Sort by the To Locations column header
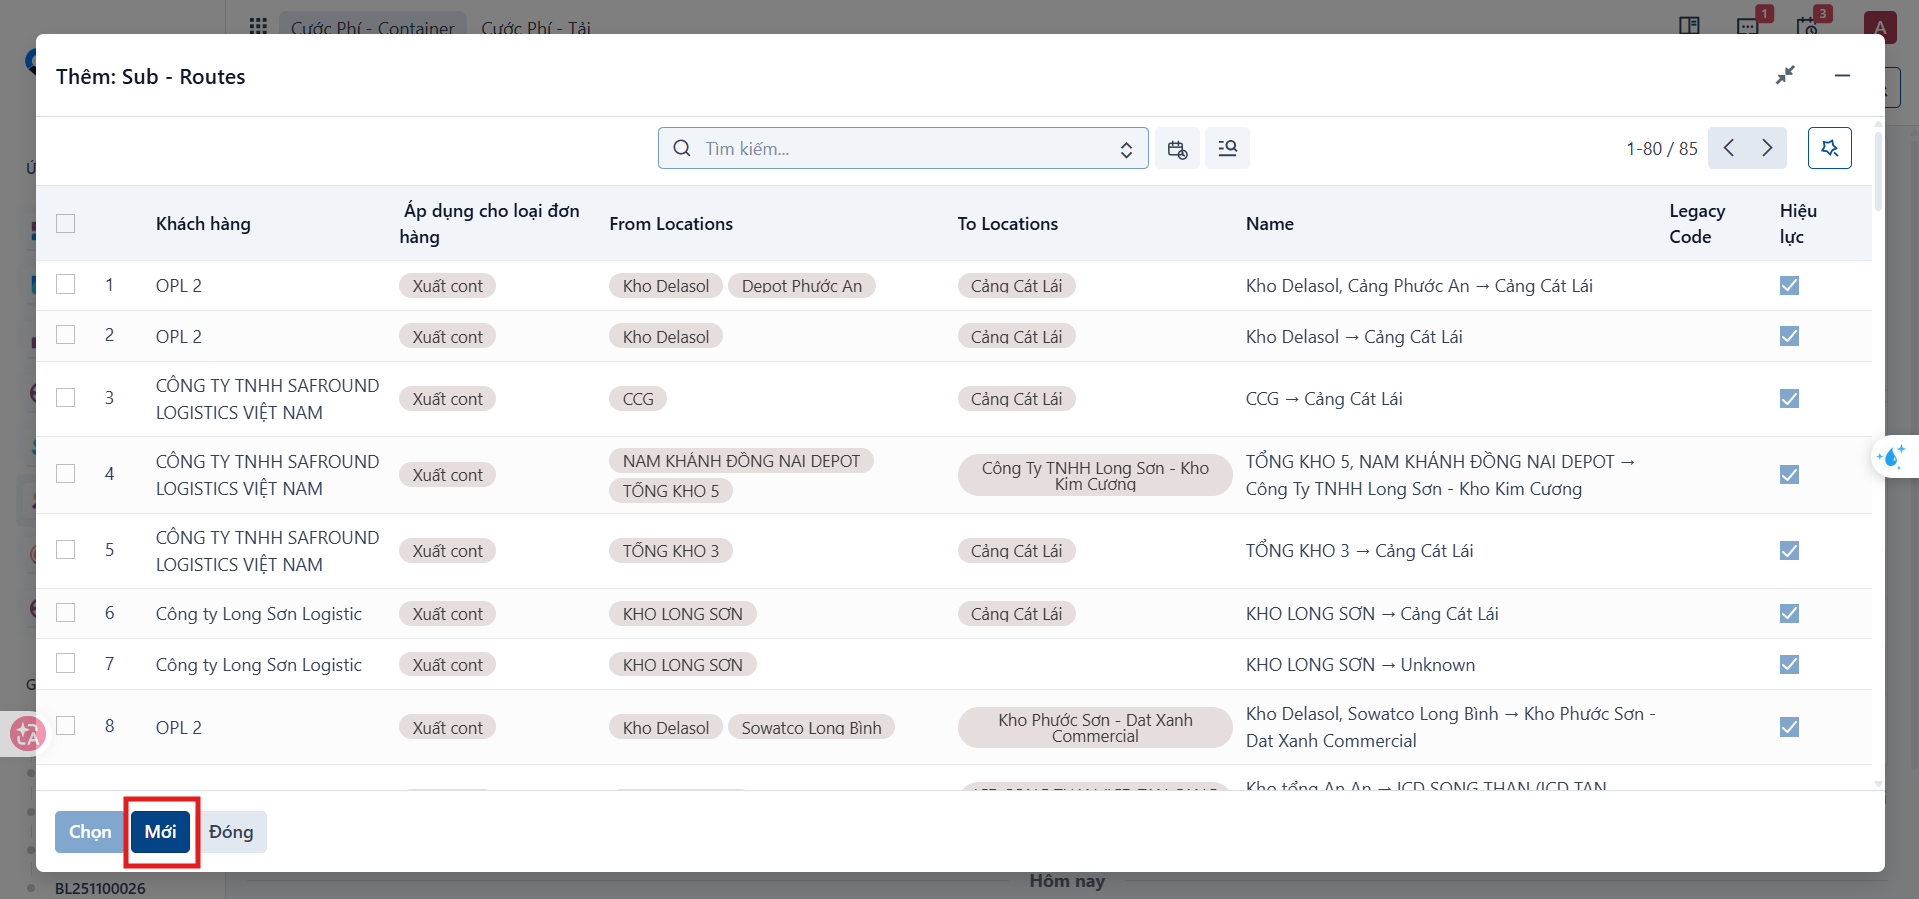Screen dimensions: 1919x899 [x=1008, y=224]
